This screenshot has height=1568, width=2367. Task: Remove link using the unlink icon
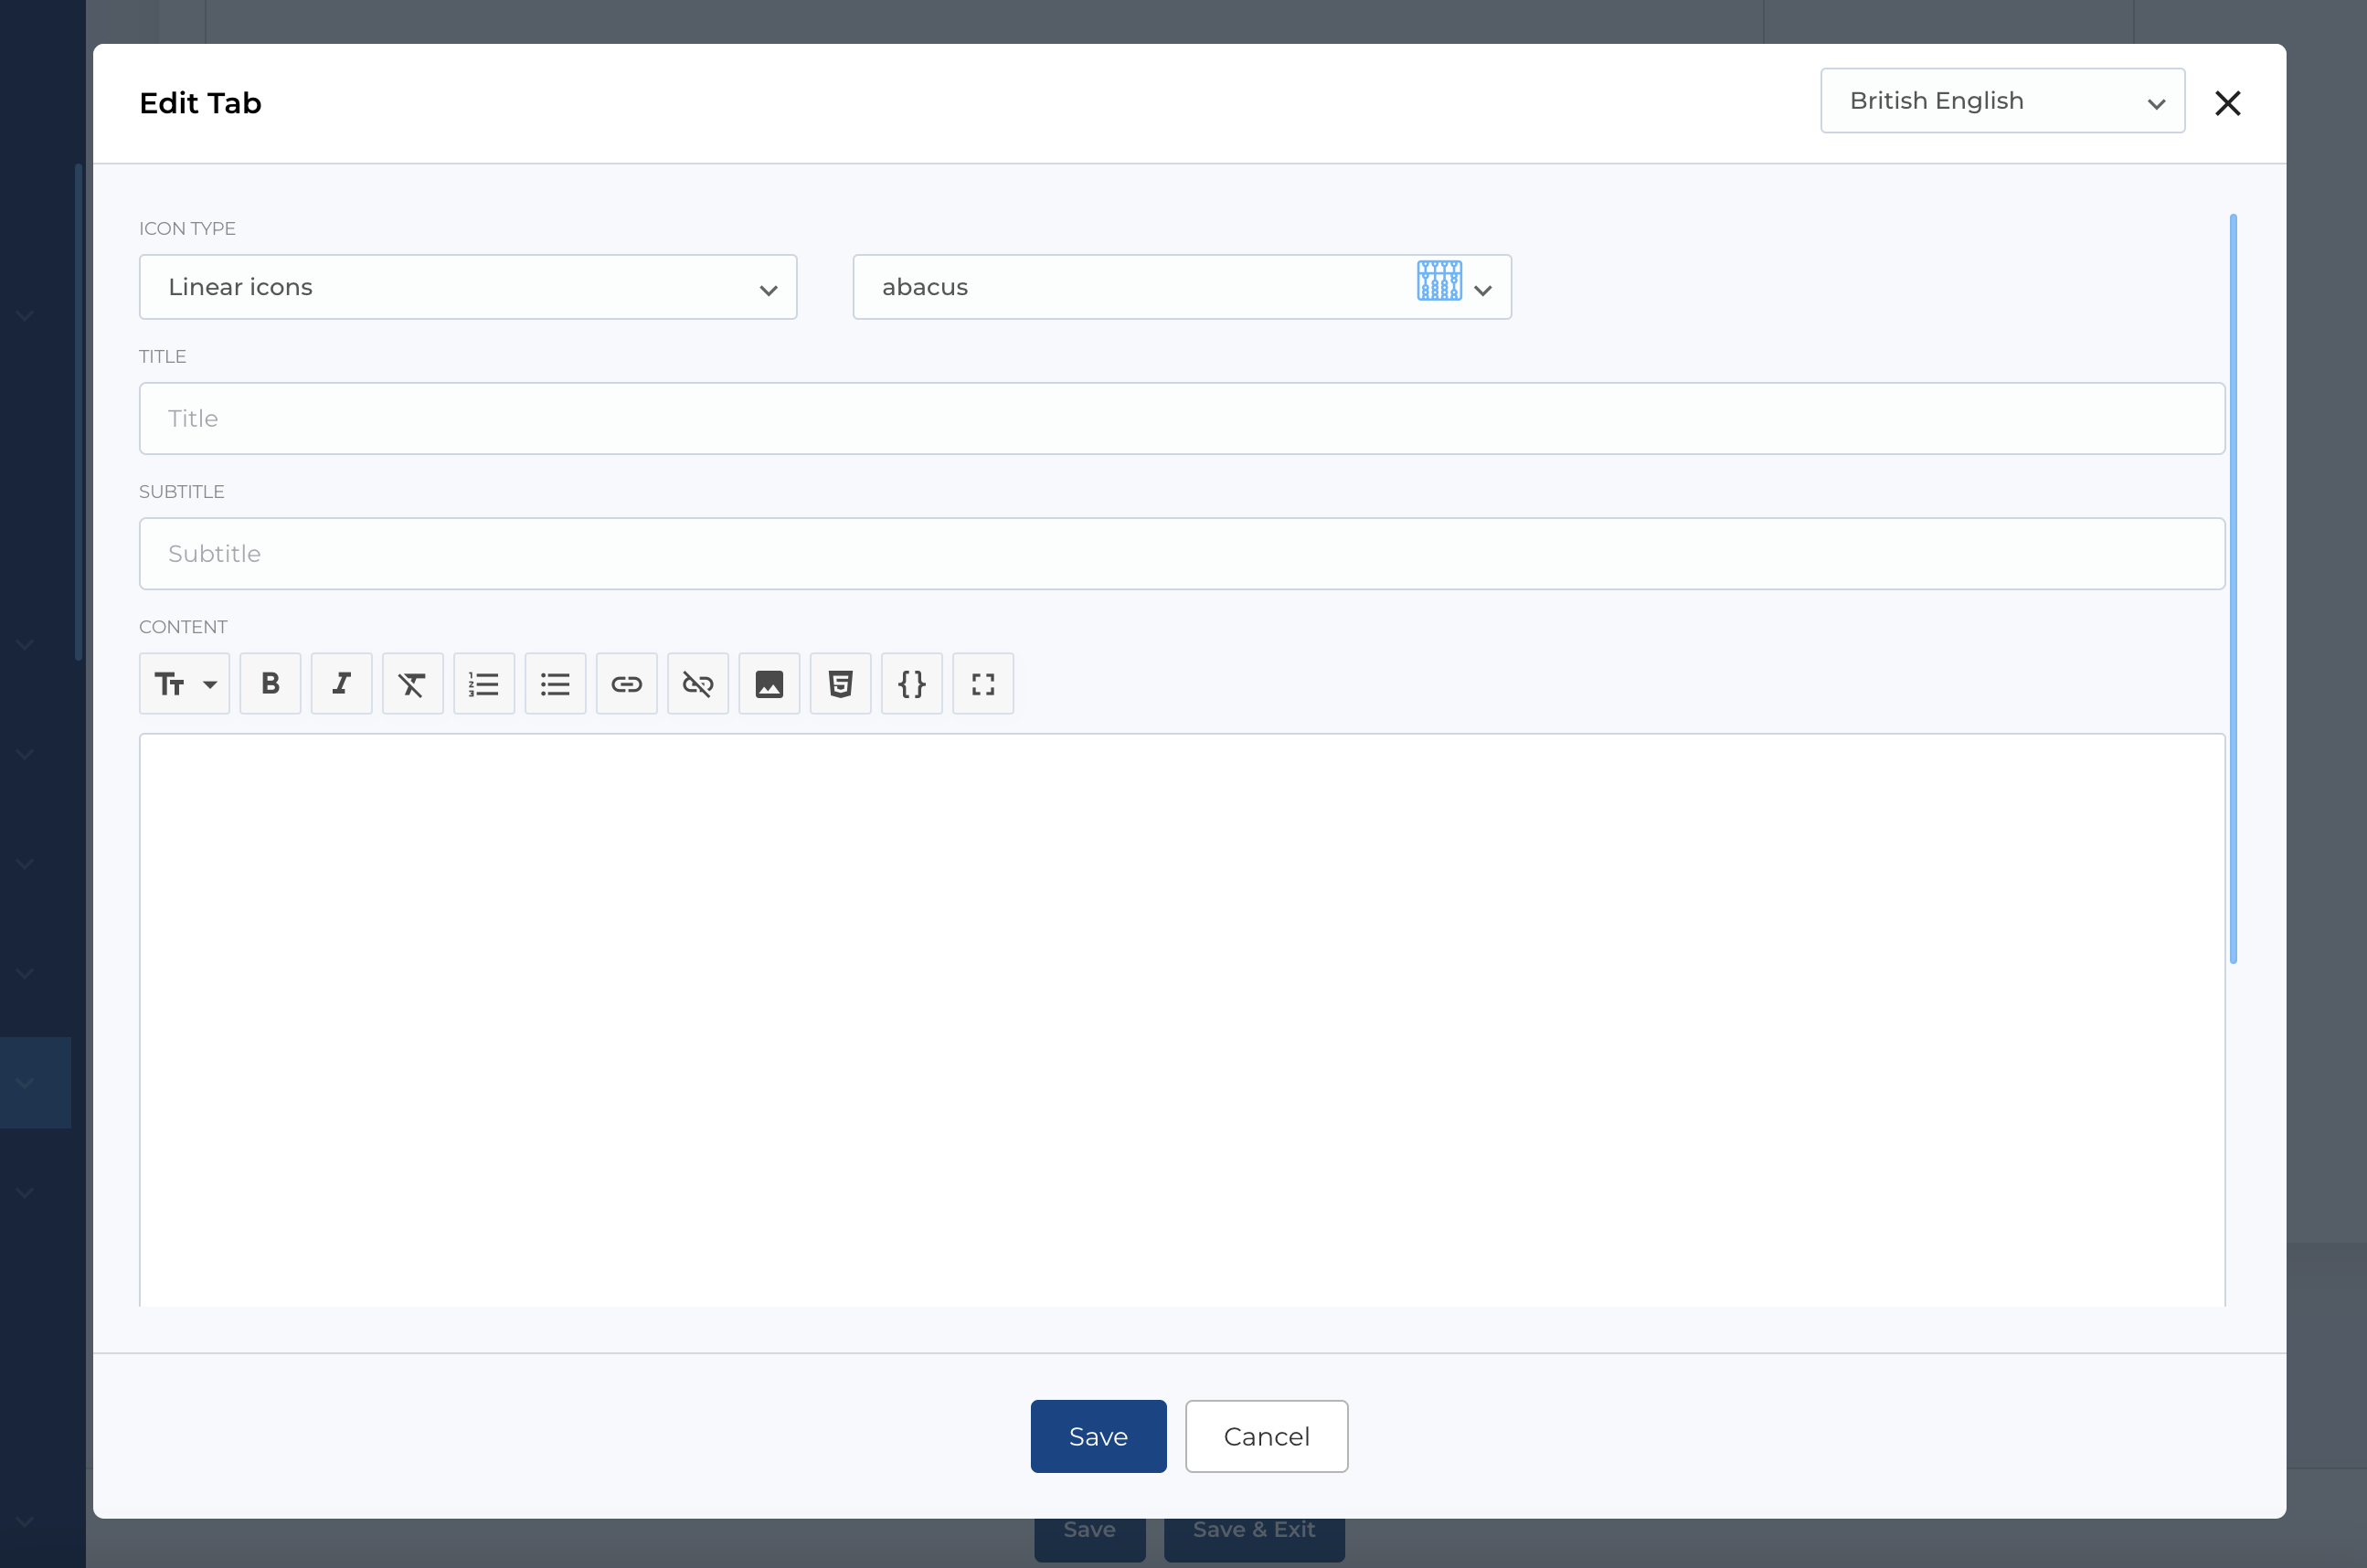pos(698,684)
